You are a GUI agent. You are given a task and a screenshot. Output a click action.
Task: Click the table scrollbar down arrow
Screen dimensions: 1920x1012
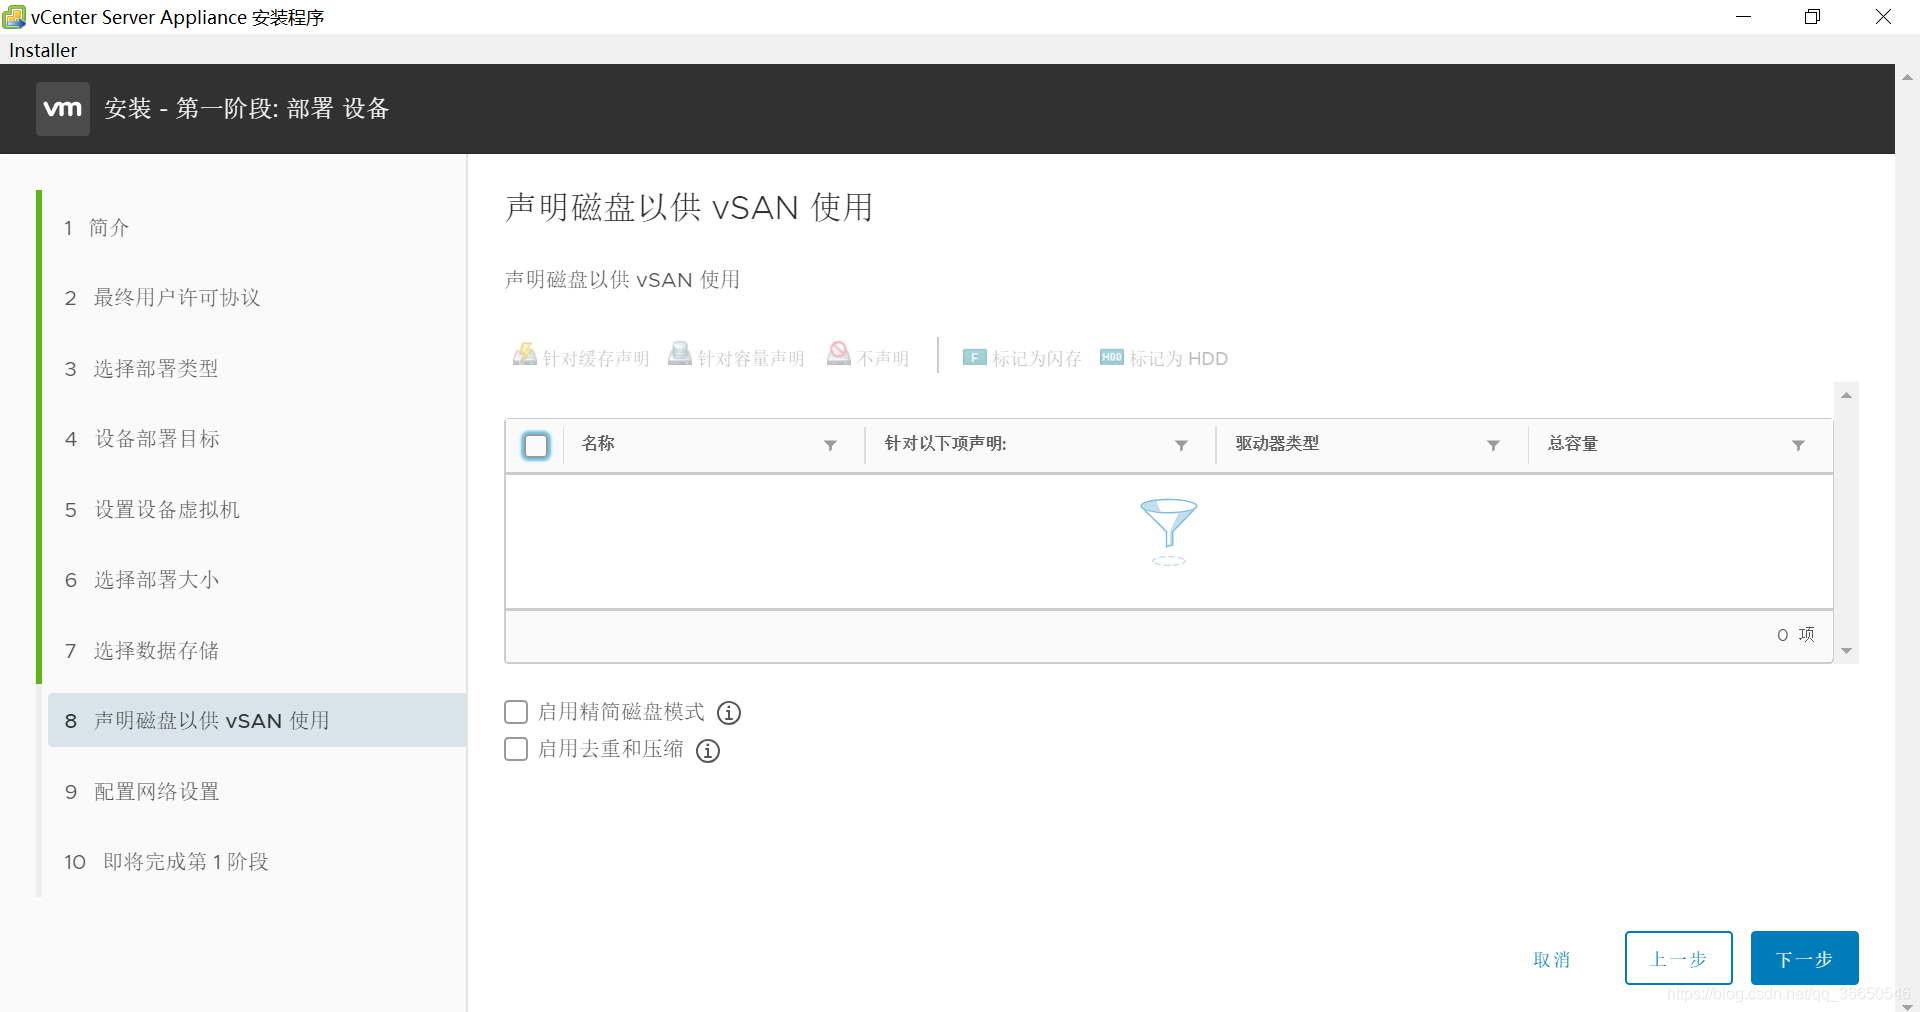(1846, 651)
